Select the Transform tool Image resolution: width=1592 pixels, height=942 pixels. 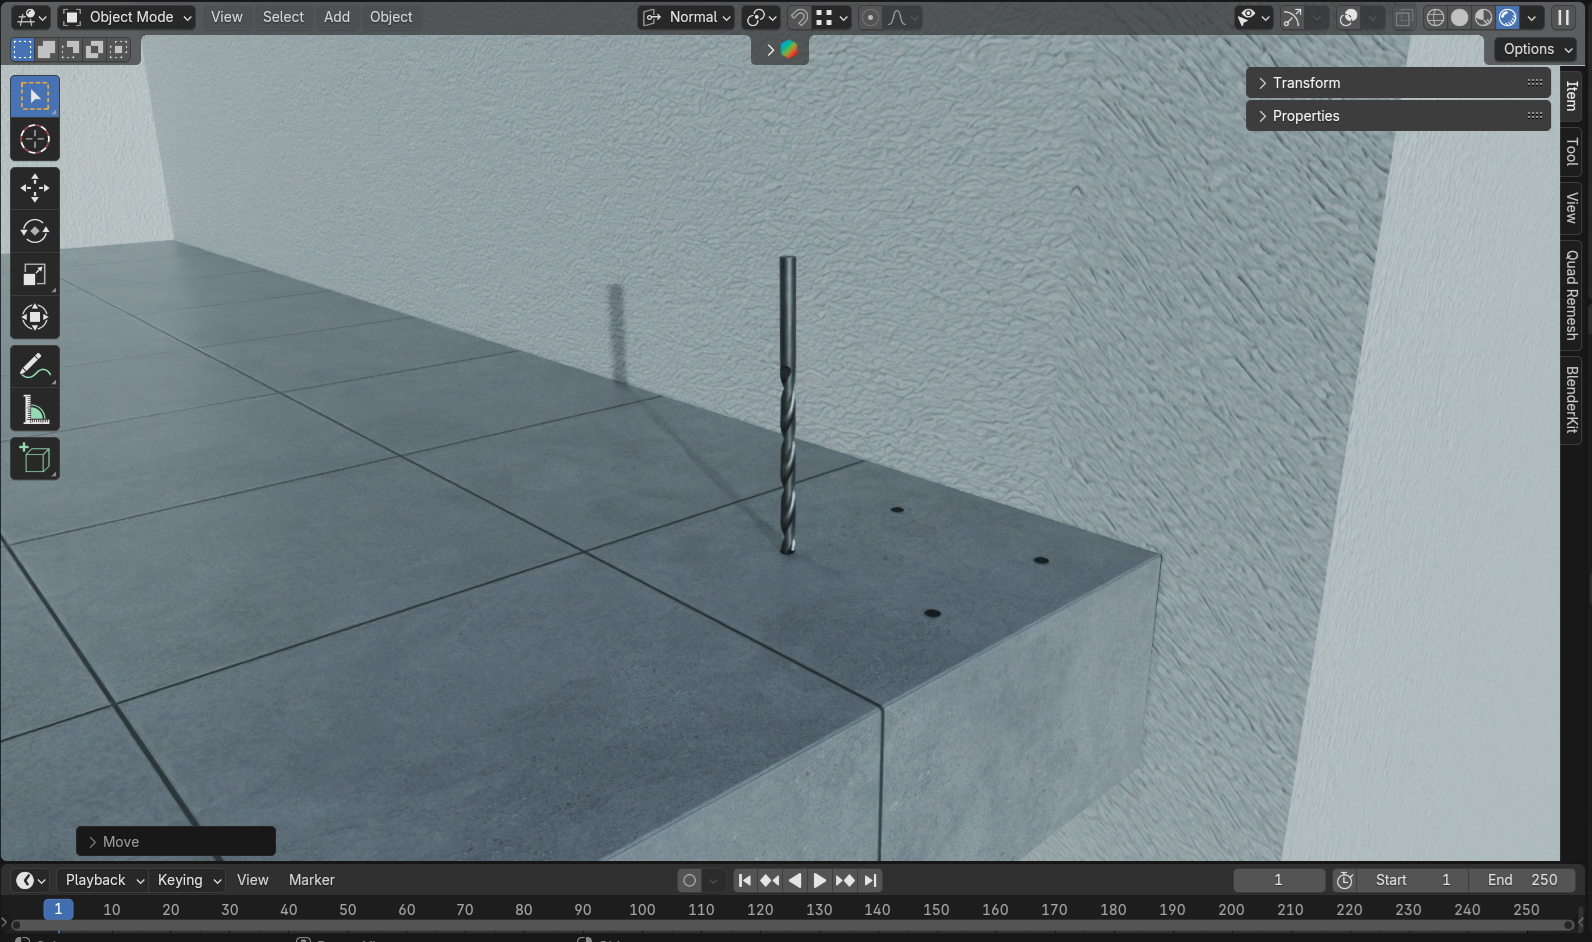click(x=35, y=318)
